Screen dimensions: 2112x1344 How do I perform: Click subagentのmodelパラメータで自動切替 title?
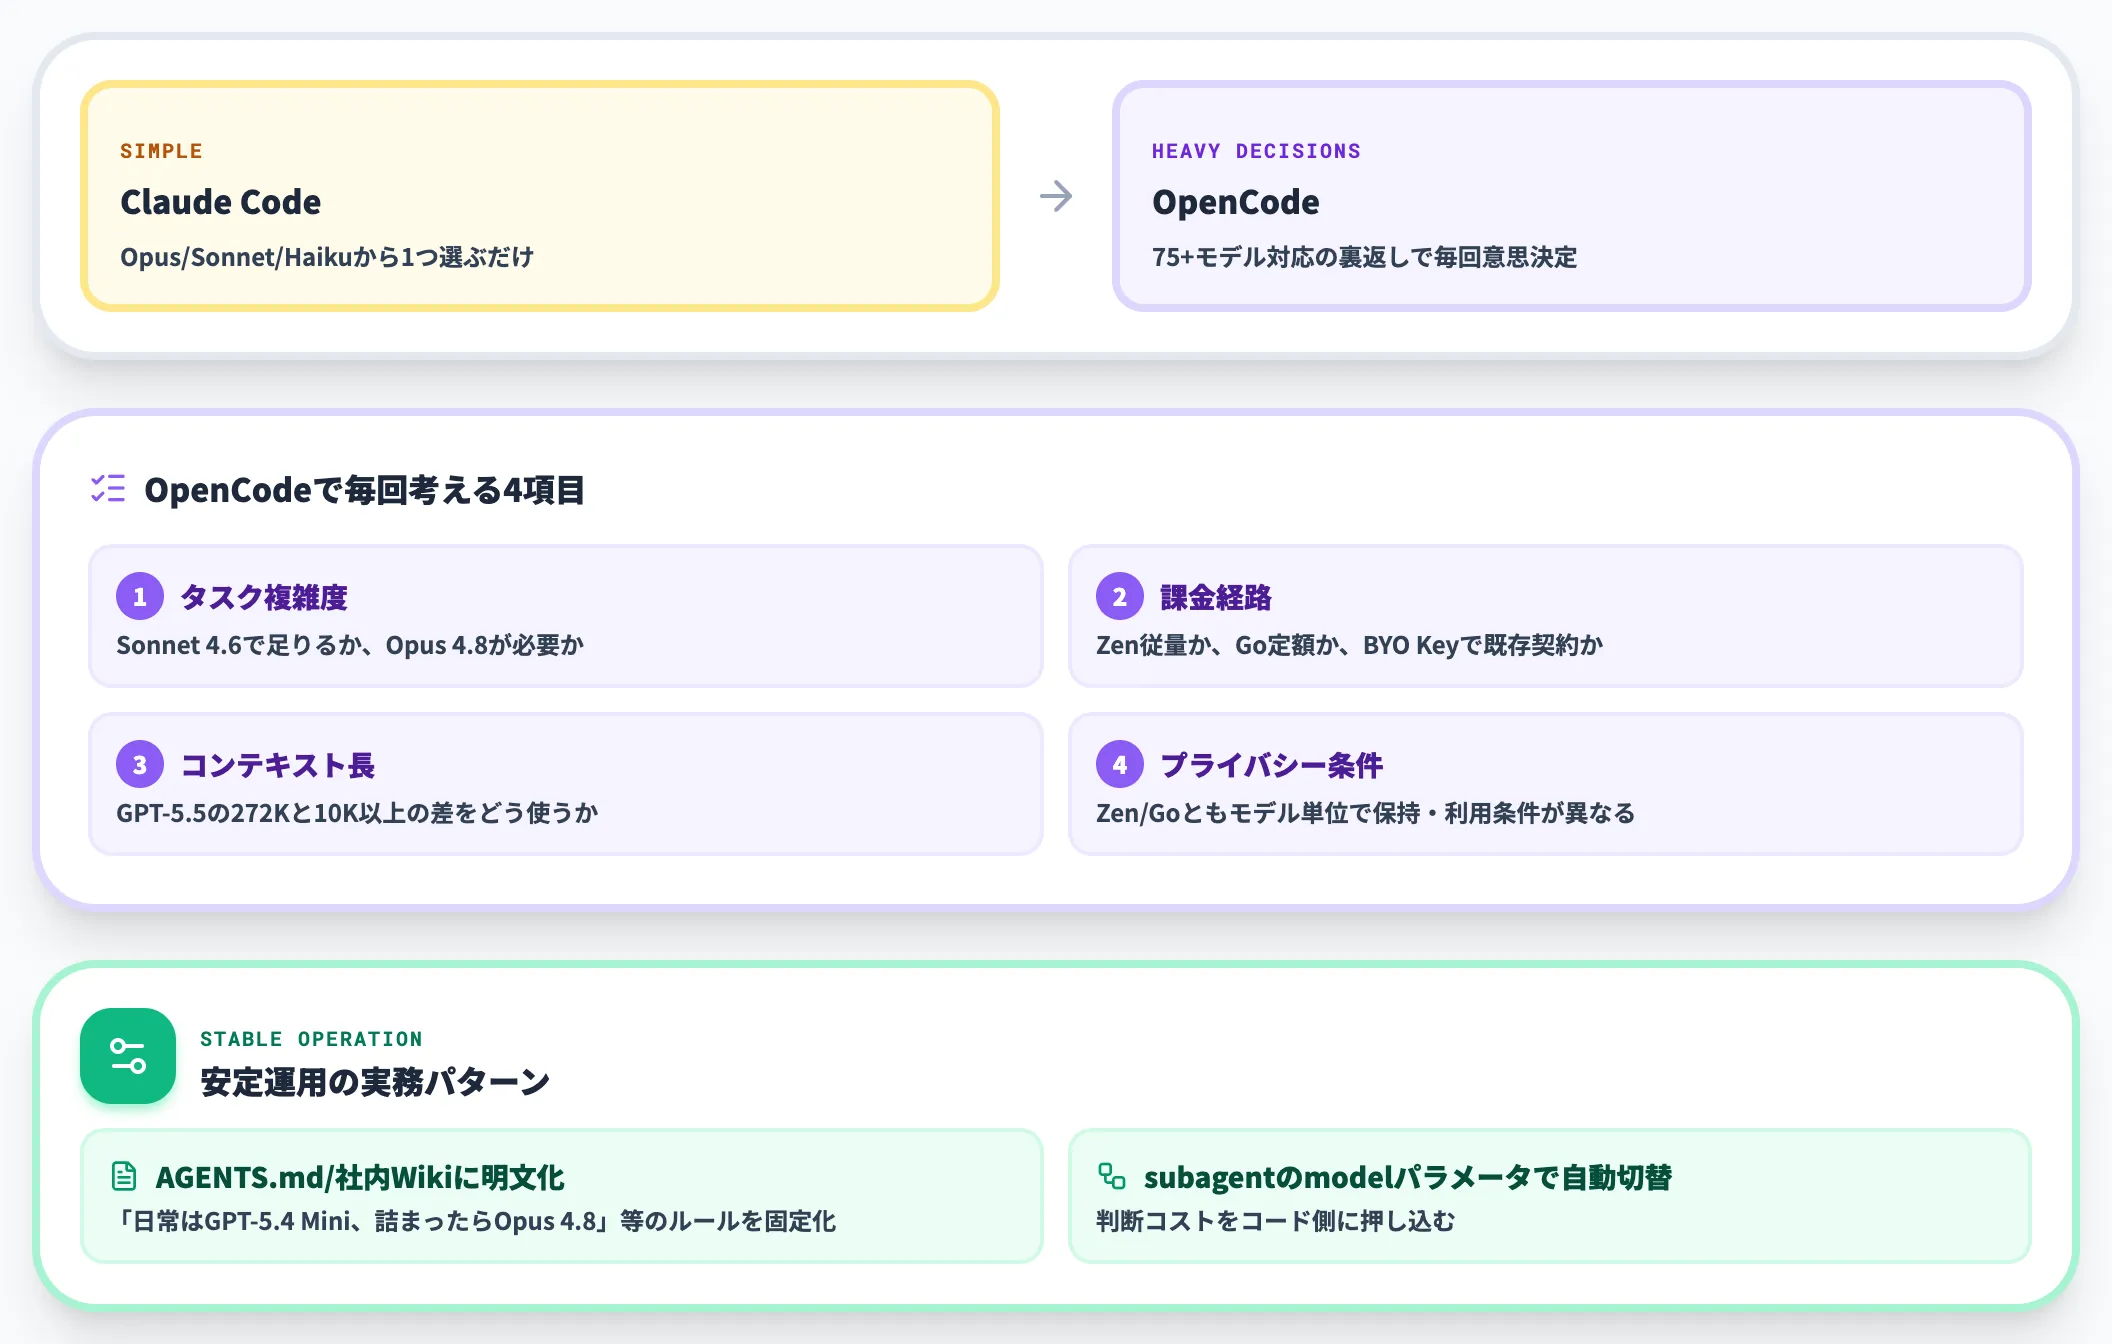pyautogui.click(x=1408, y=1177)
